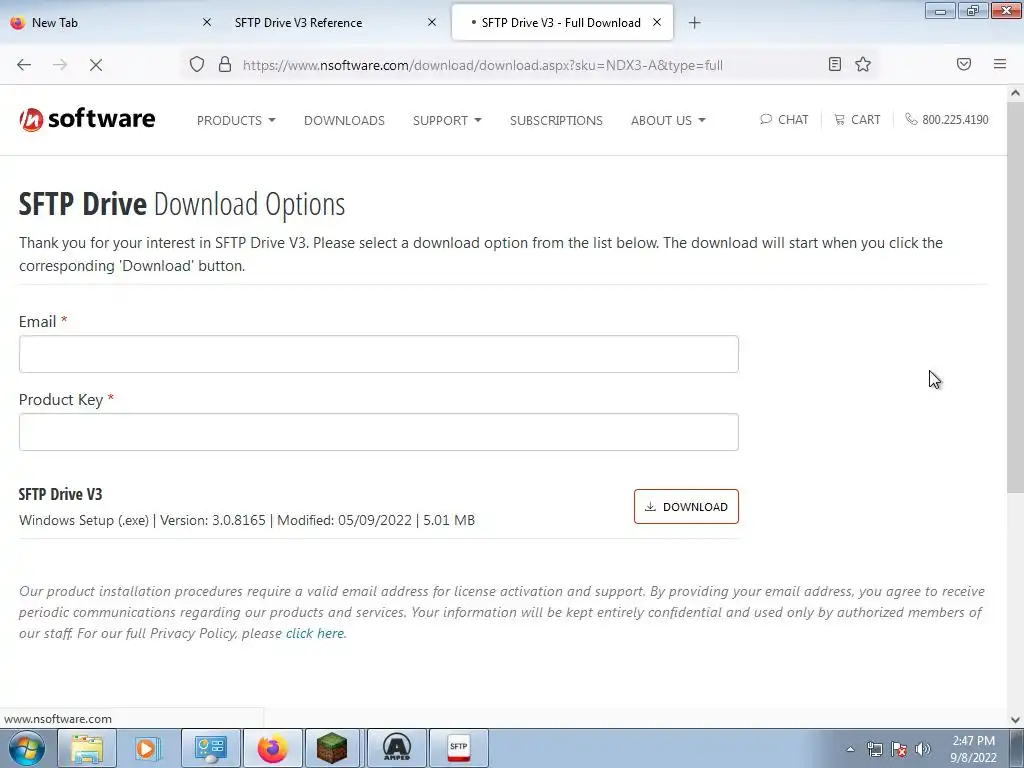Viewport: 1024px width, 768px height.
Task: Click the DOWNLOAD button for SFTP Drive V3
Action: [686, 507]
